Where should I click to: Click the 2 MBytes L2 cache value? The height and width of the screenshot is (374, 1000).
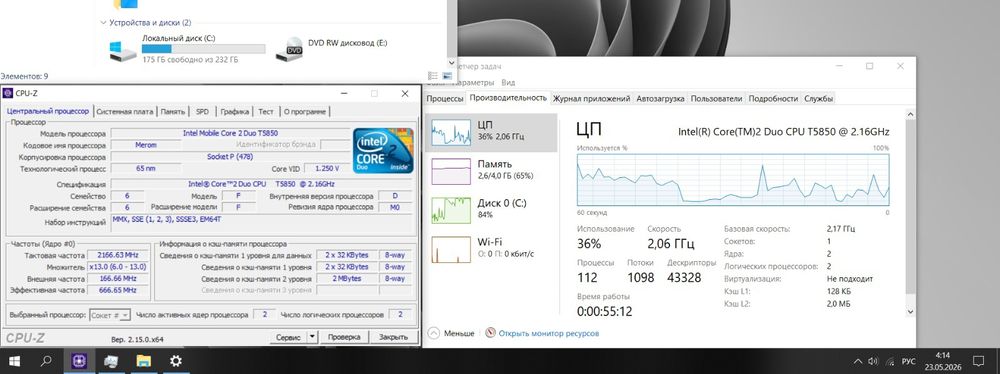point(347,279)
